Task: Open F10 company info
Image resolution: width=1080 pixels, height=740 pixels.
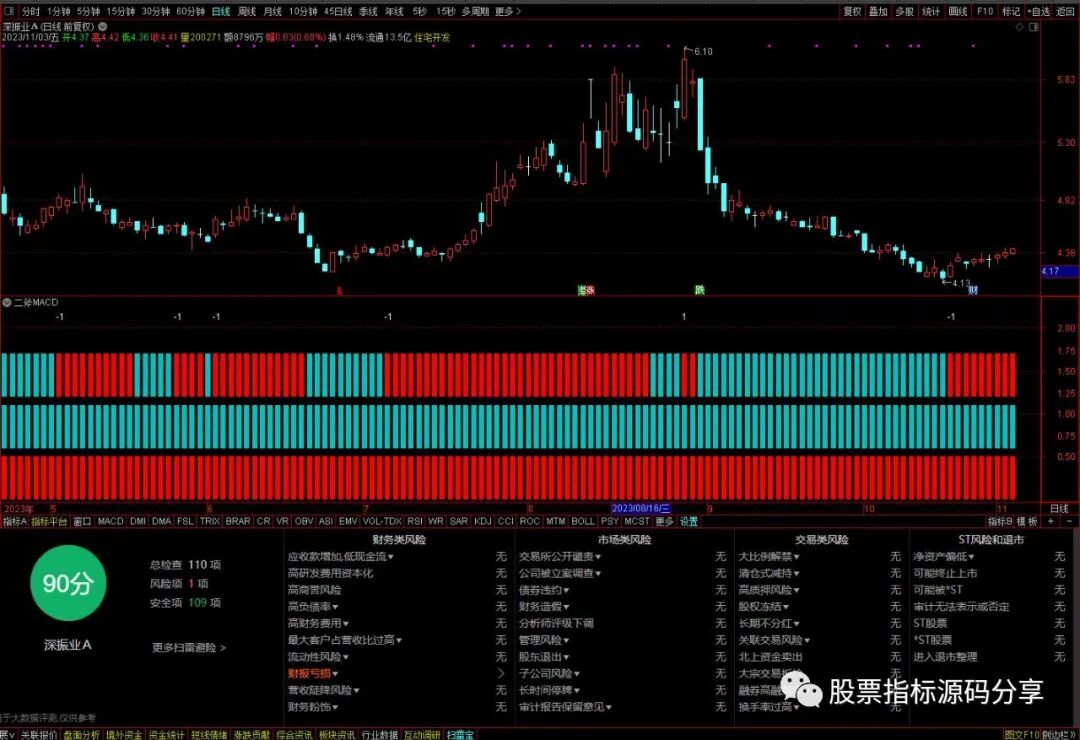Action: [985, 12]
